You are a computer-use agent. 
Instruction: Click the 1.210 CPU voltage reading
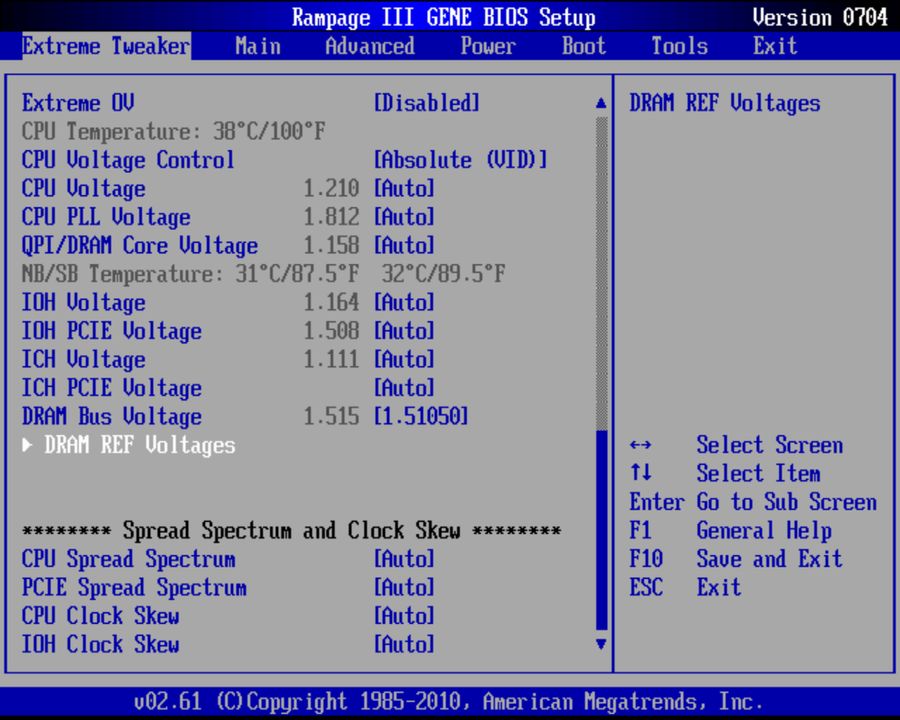pyautogui.click(x=331, y=188)
